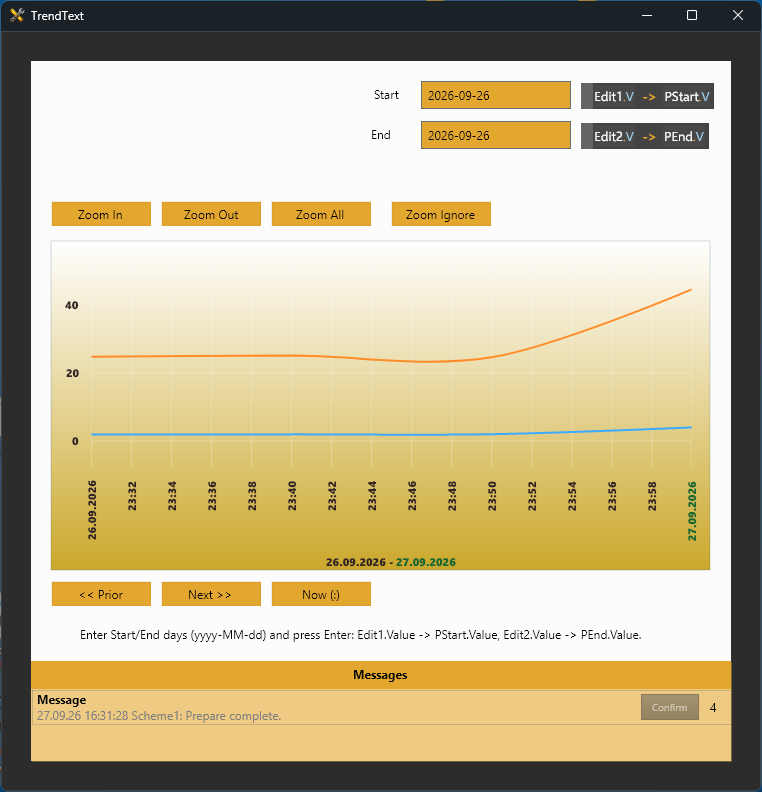Click the 23:50 time axis label
Viewport: 762px width, 792px height.
[x=492, y=496]
